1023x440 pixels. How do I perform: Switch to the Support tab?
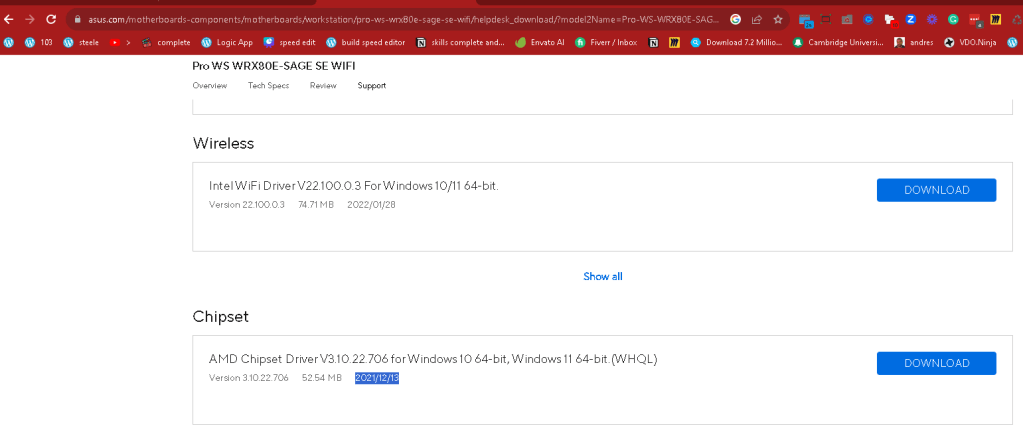(x=371, y=86)
